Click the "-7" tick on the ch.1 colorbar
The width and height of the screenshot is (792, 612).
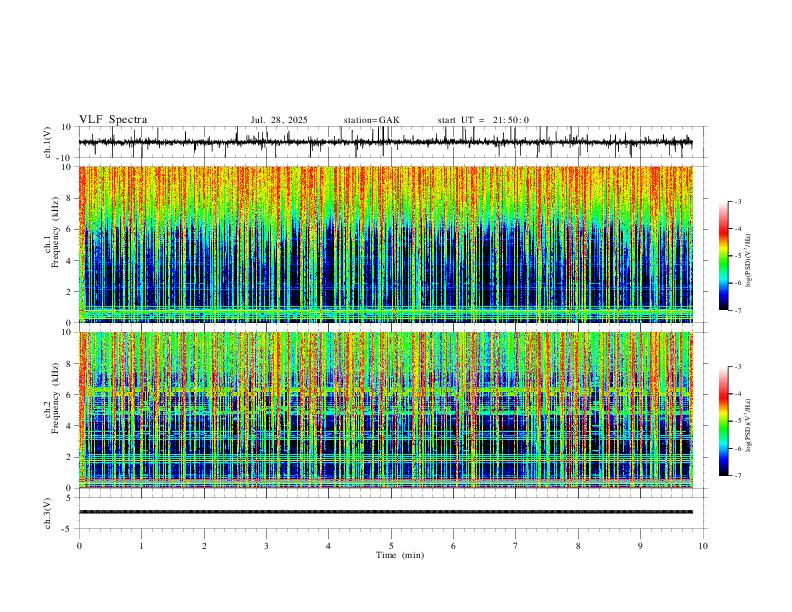737,310
